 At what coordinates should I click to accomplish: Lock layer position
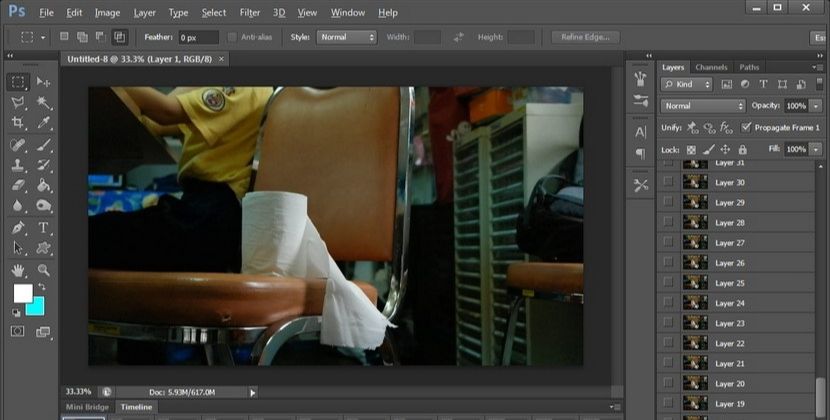(x=726, y=150)
